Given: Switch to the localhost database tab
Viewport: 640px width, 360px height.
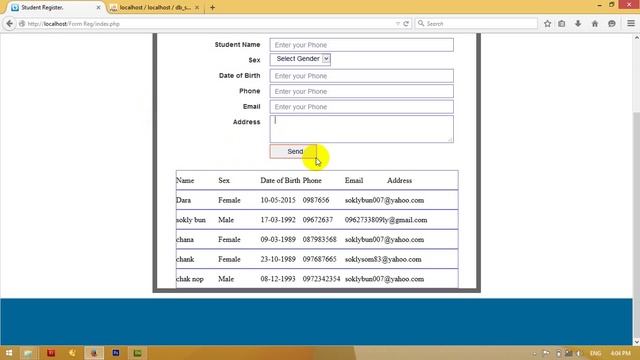Looking at the screenshot, I should [156, 7].
